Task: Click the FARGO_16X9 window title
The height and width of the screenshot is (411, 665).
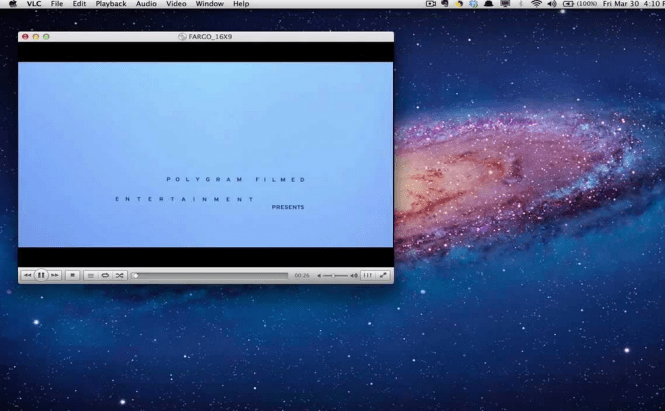Action: click(210, 36)
